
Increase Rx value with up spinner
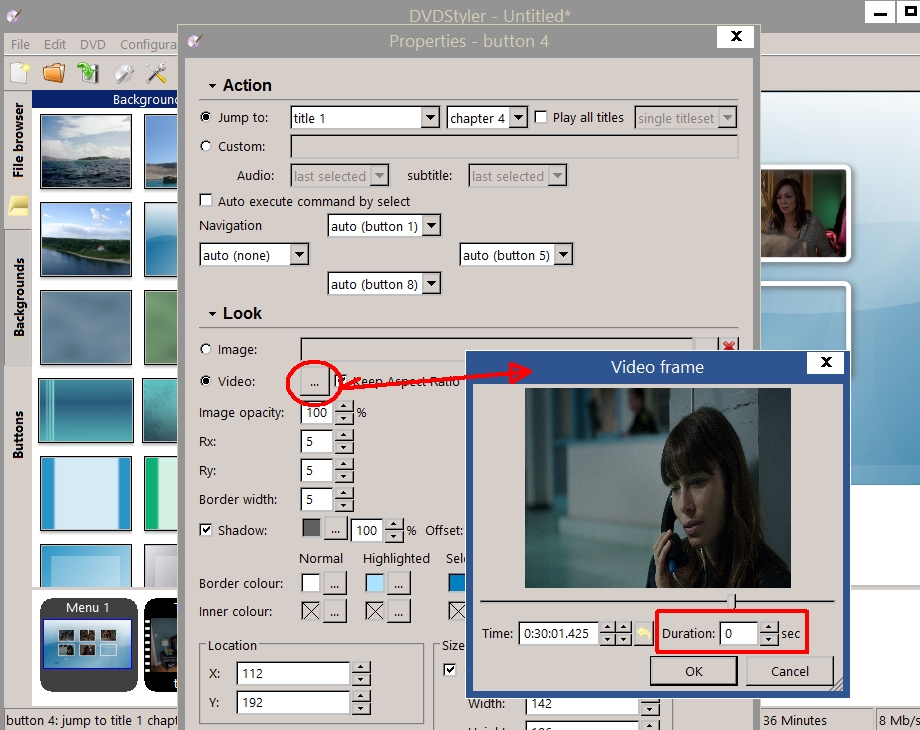tap(344, 435)
